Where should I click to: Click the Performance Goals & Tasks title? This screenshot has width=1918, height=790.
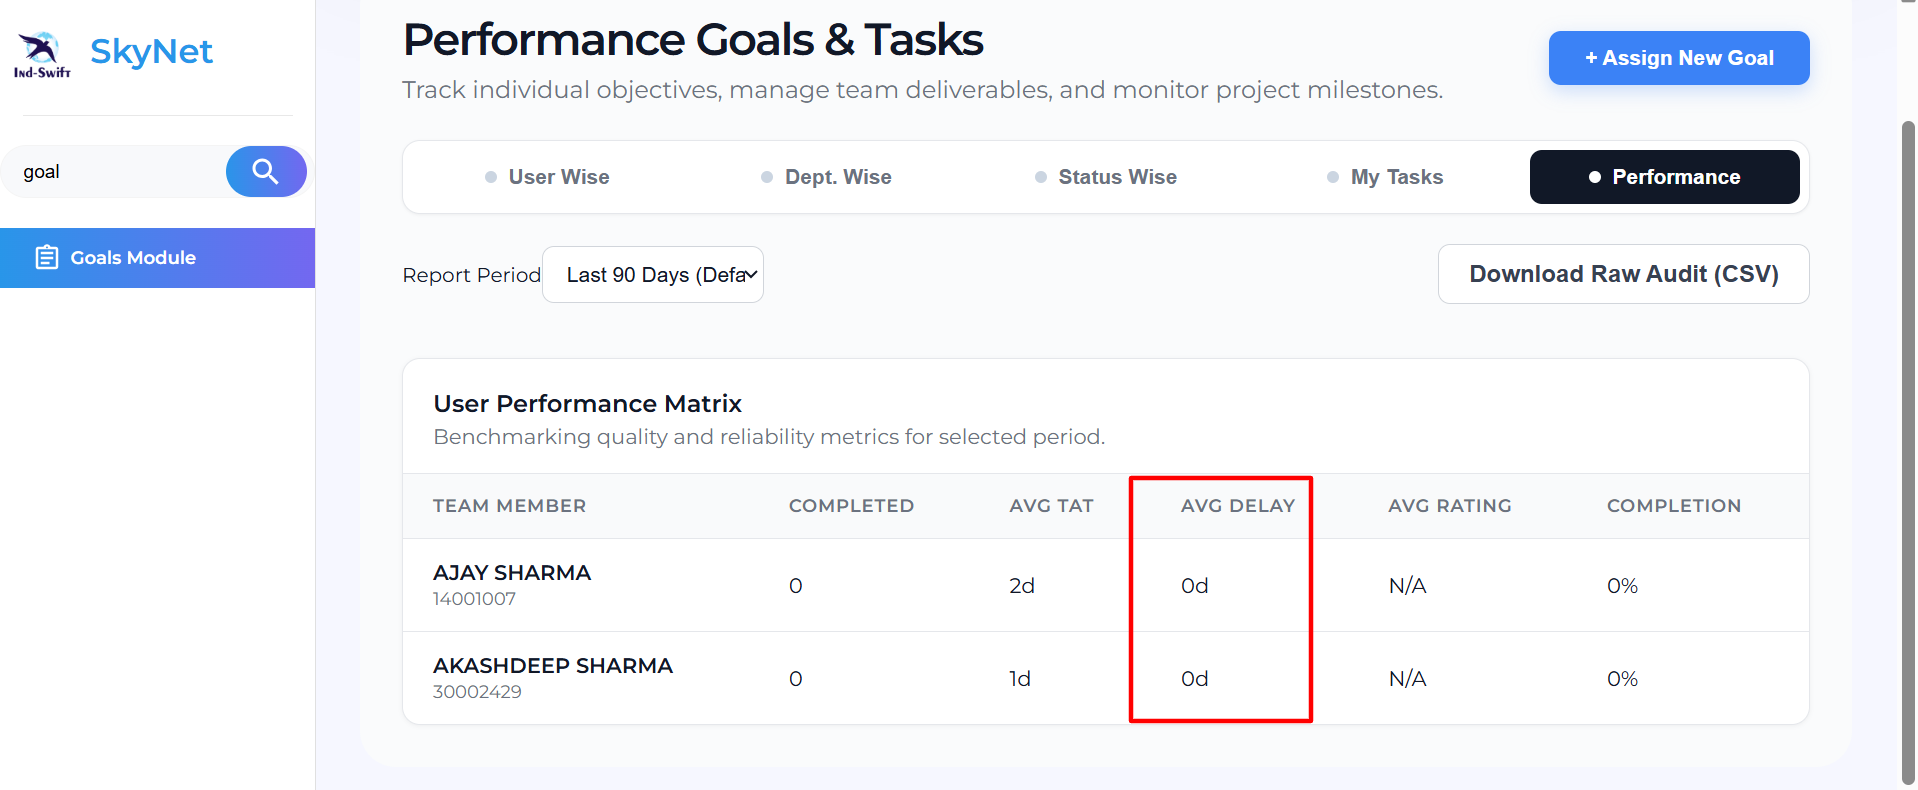tap(693, 40)
